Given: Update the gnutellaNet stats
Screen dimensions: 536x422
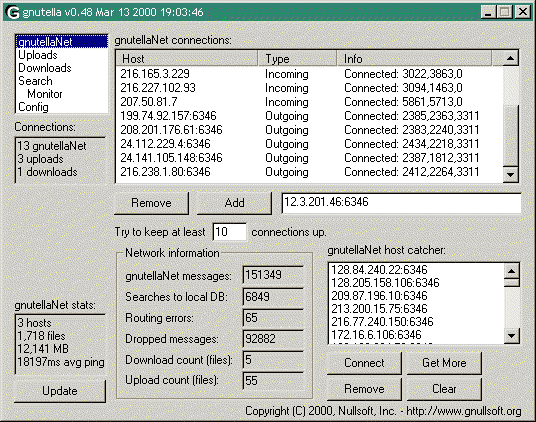Looking at the screenshot, I should point(60,391).
